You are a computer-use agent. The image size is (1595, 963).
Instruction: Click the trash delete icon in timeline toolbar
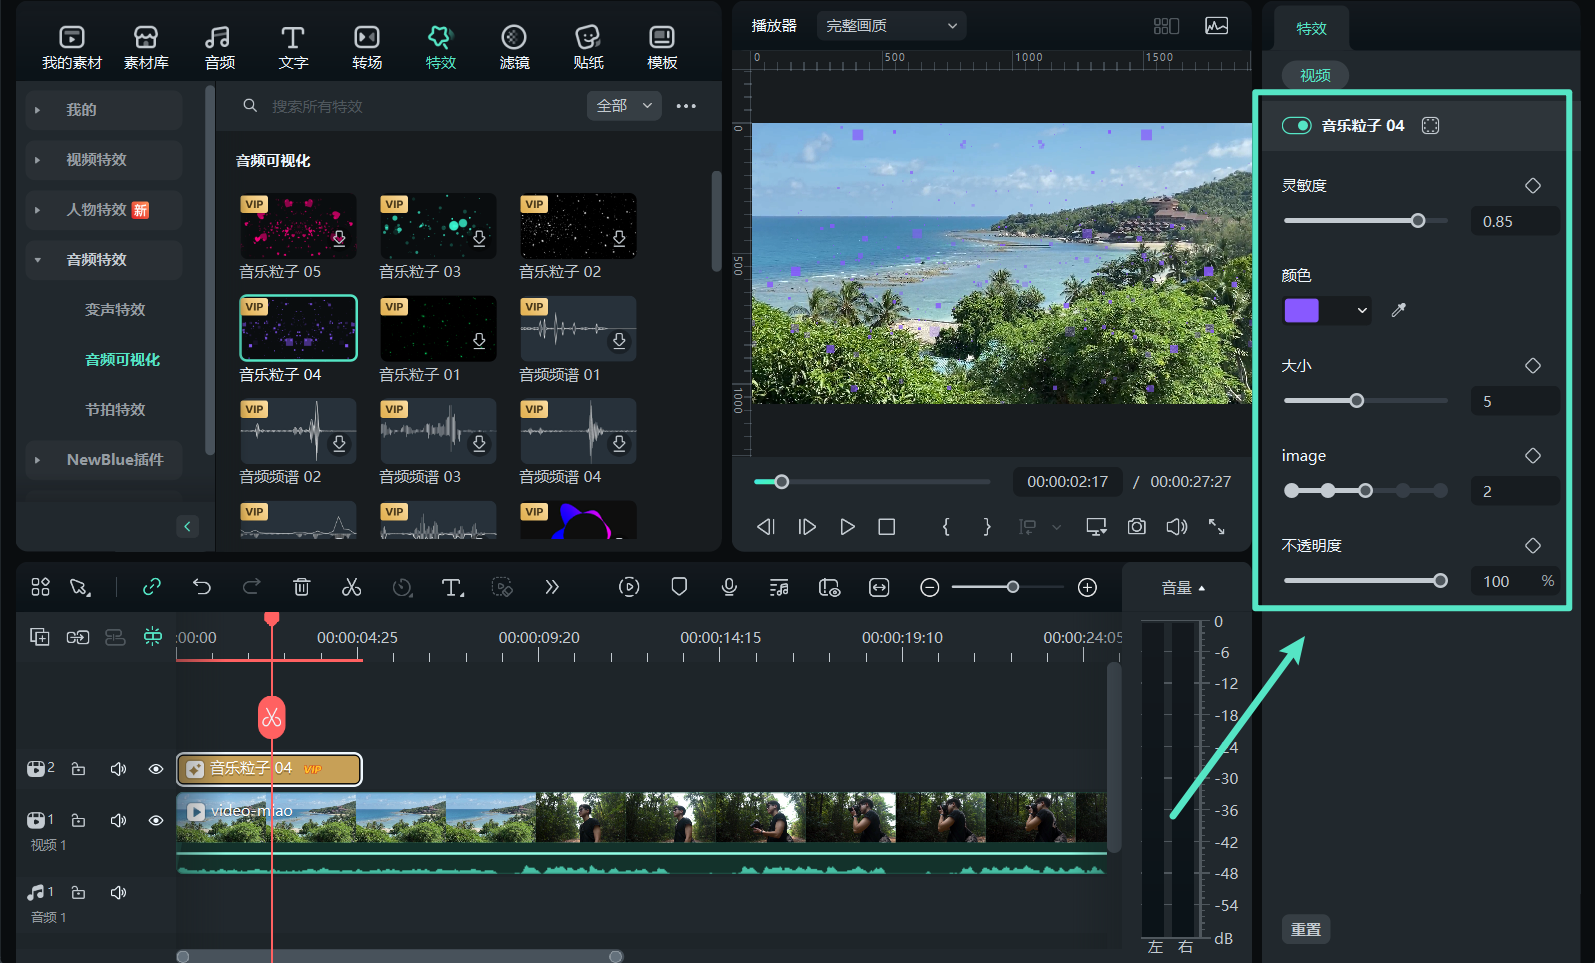pos(301,587)
